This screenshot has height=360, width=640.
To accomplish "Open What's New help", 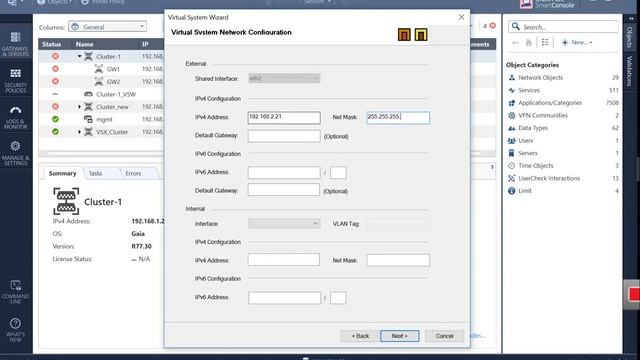I will [16, 329].
